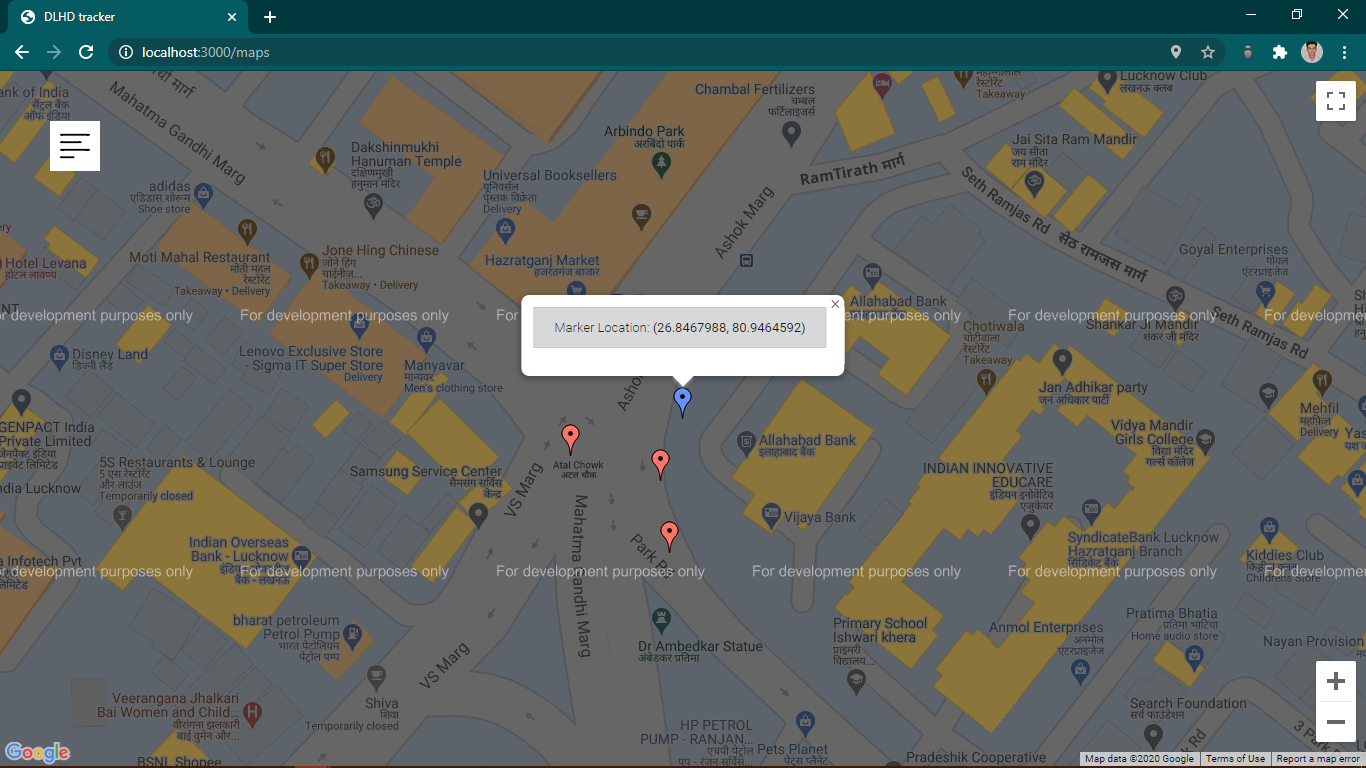This screenshot has height=768, width=1366.
Task: Click Manyavar clothing store pin
Action: [427, 338]
